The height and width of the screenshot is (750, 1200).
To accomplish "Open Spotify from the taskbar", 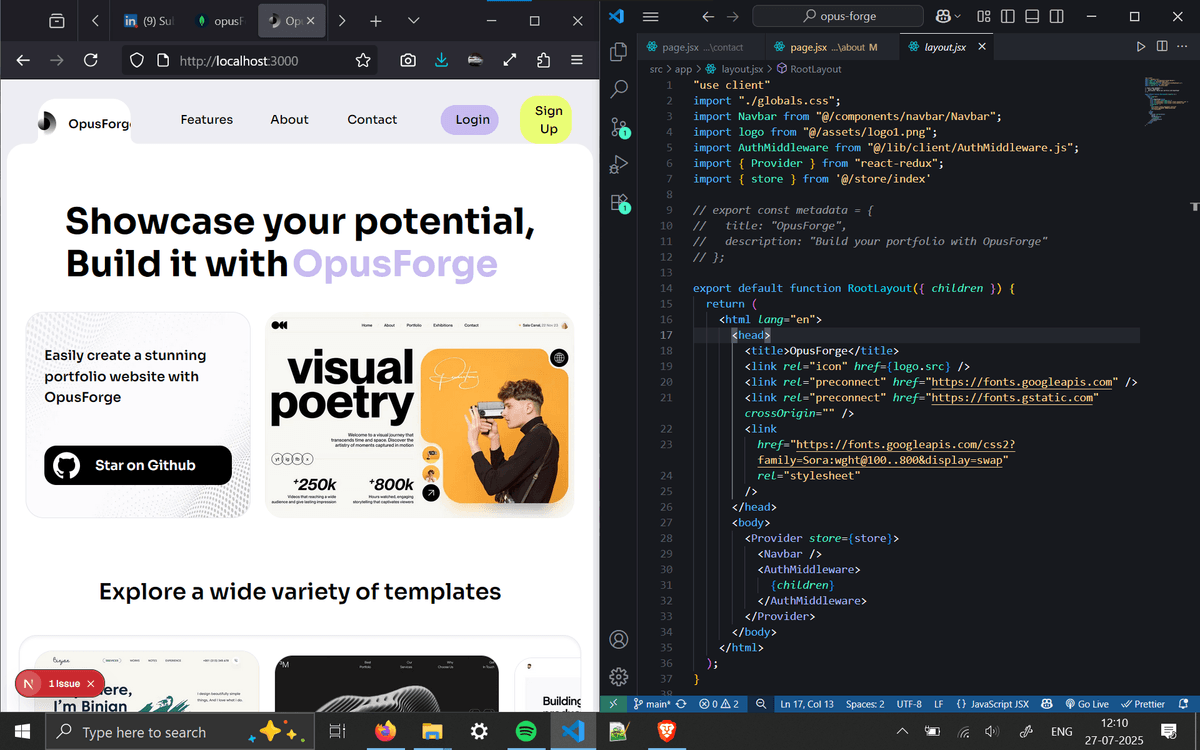I will pos(526,732).
